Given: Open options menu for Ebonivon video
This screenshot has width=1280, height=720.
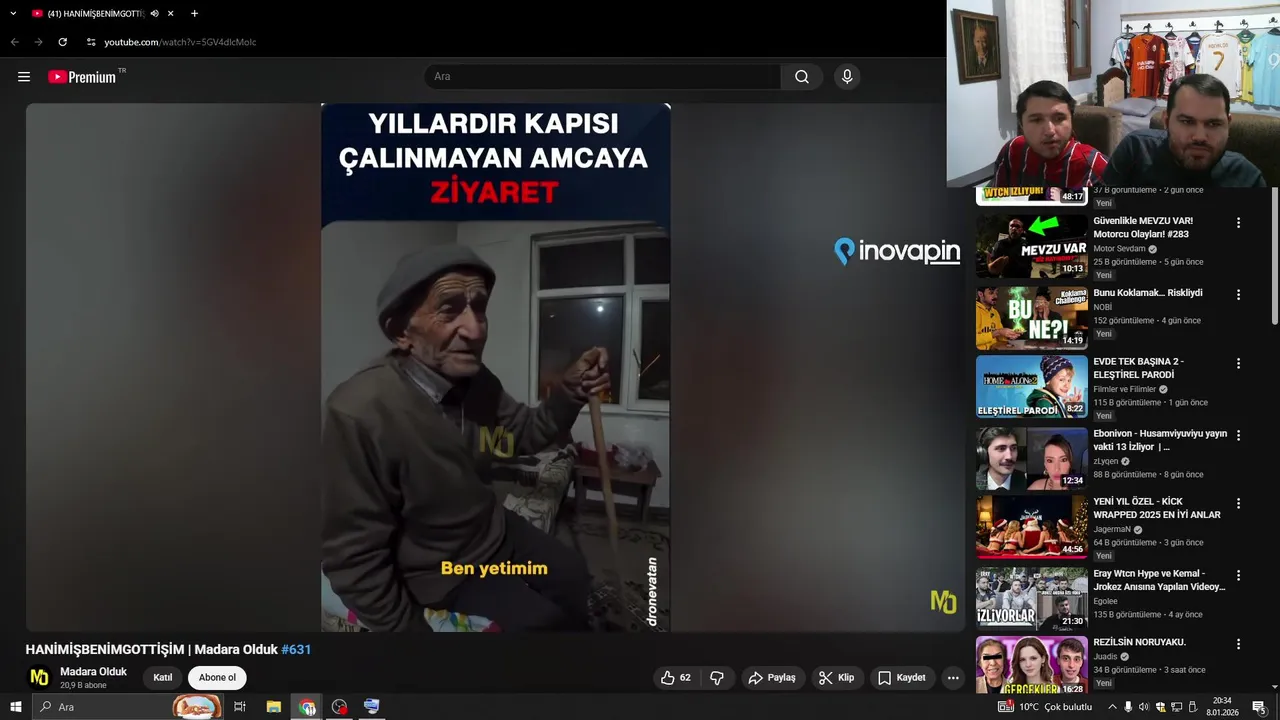Looking at the screenshot, I should (1238, 436).
